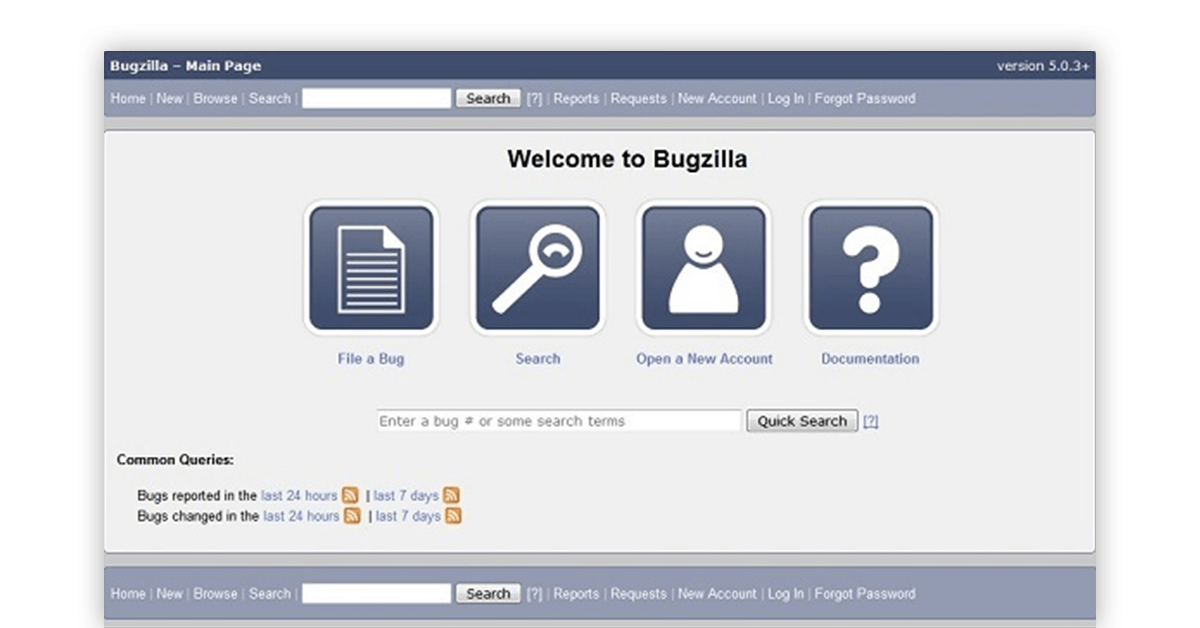Viewport: 1200px width, 628px height.
Task: Open the Search link in the bottom navigation bar
Action: [x=270, y=593]
